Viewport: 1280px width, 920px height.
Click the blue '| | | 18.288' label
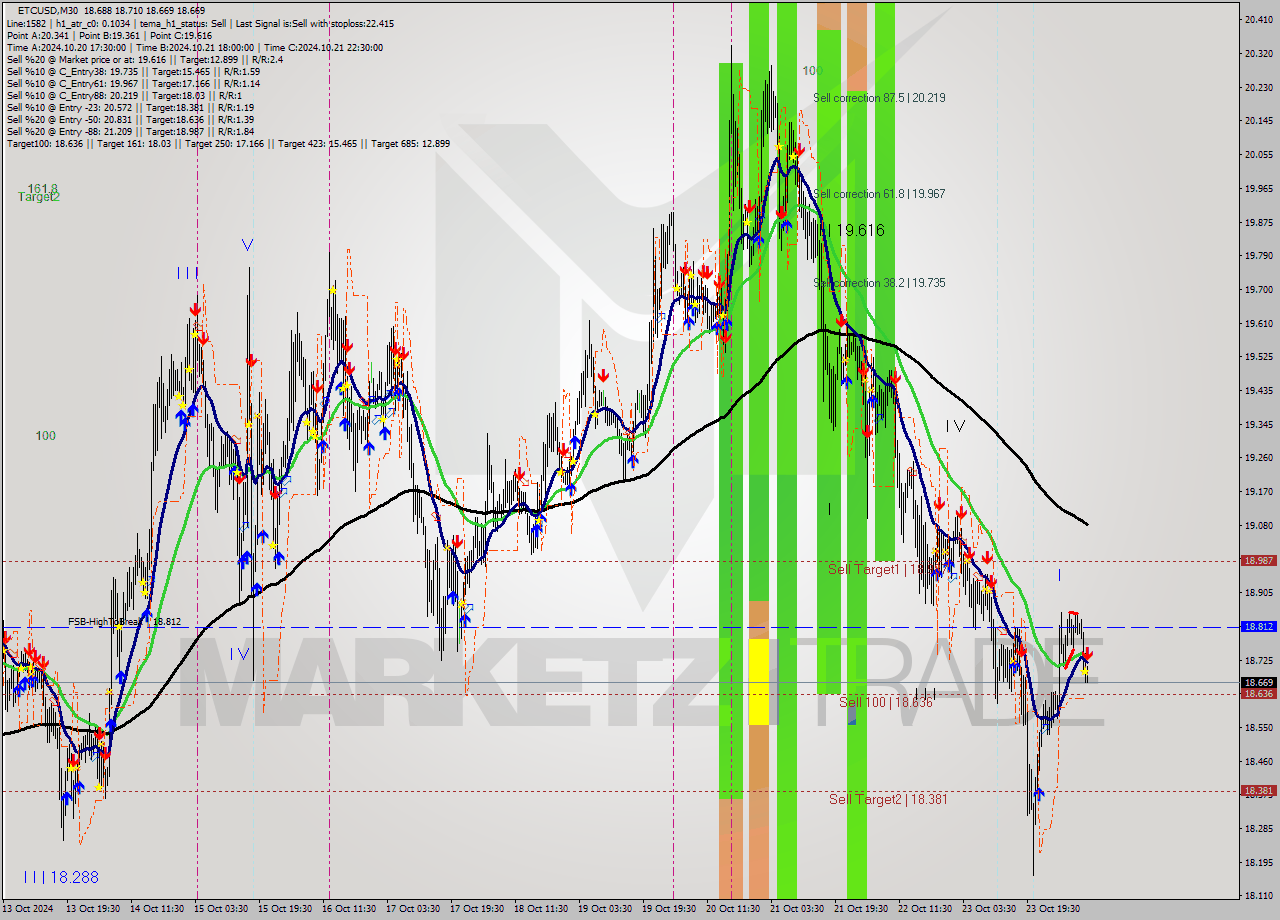pyautogui.click(x=61, y=877)
